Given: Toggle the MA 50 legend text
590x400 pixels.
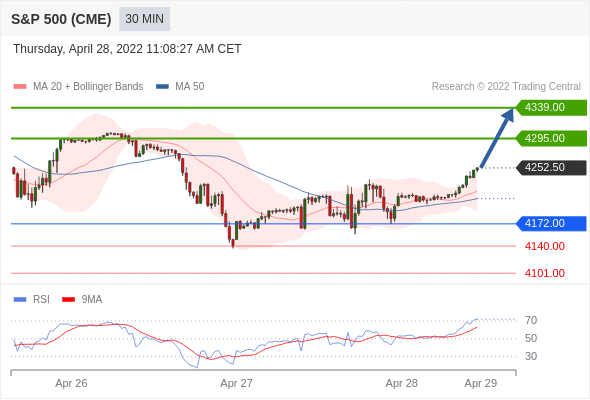Looking at the screenshot, I should (190, 87).
